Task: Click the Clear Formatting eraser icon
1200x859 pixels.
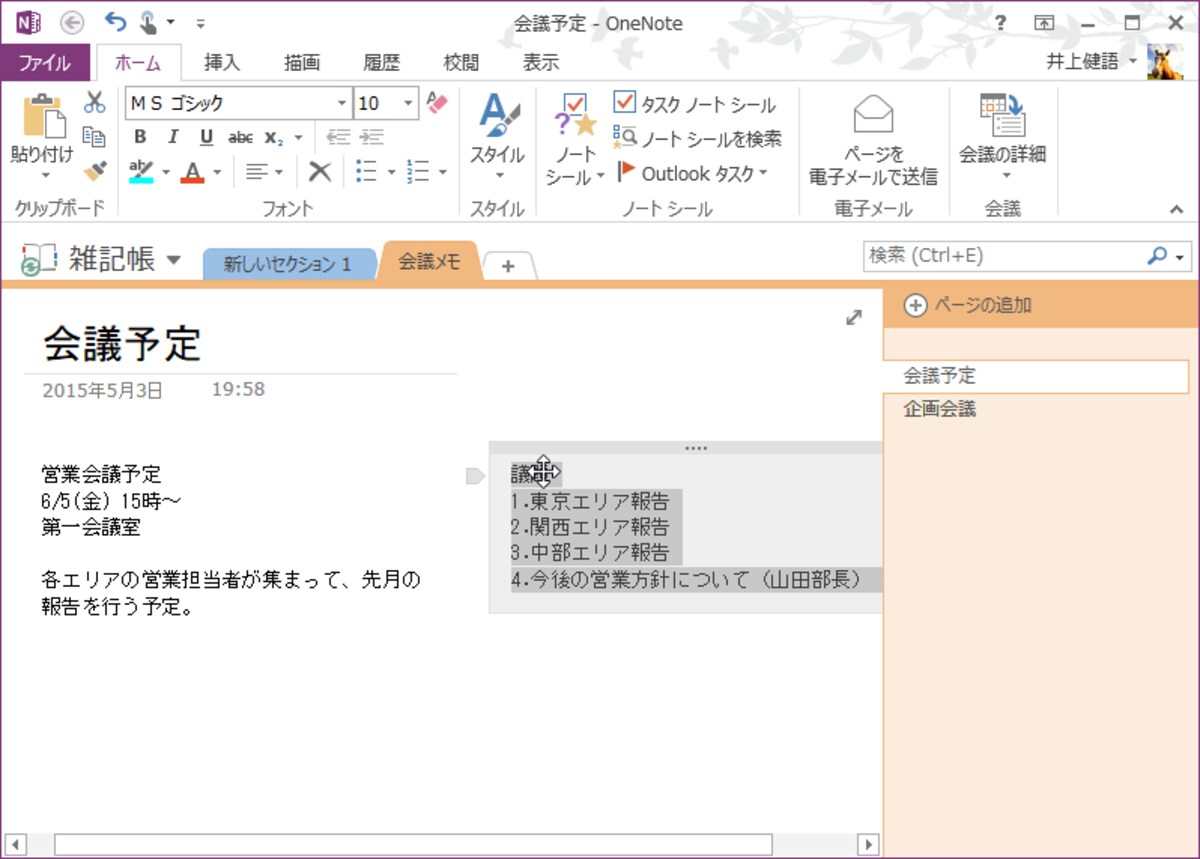Action: point(437,102)
